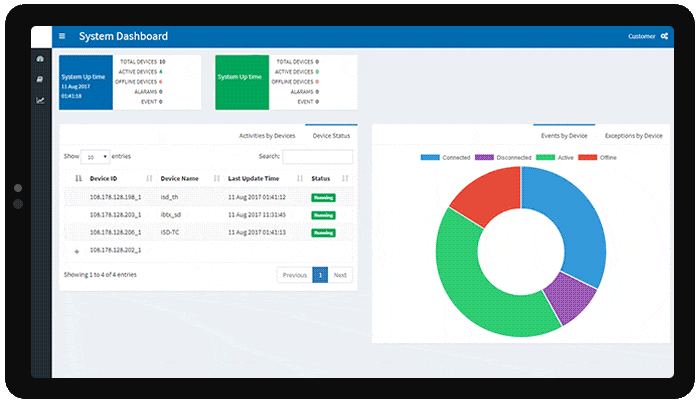Click the Running badge for ISD-TC
Viewport: 700px width, 402px height.
click(323, 233)
